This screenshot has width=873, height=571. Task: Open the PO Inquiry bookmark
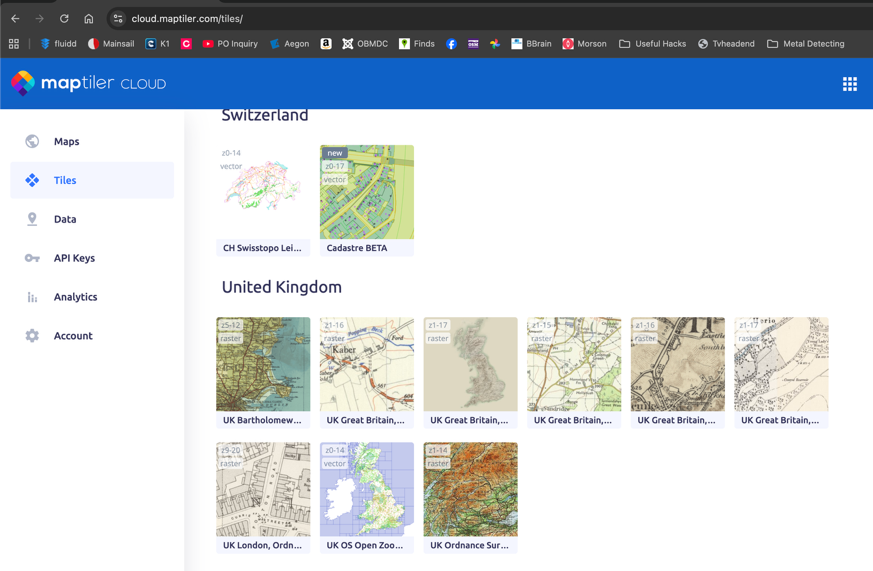tap(230, 43)
